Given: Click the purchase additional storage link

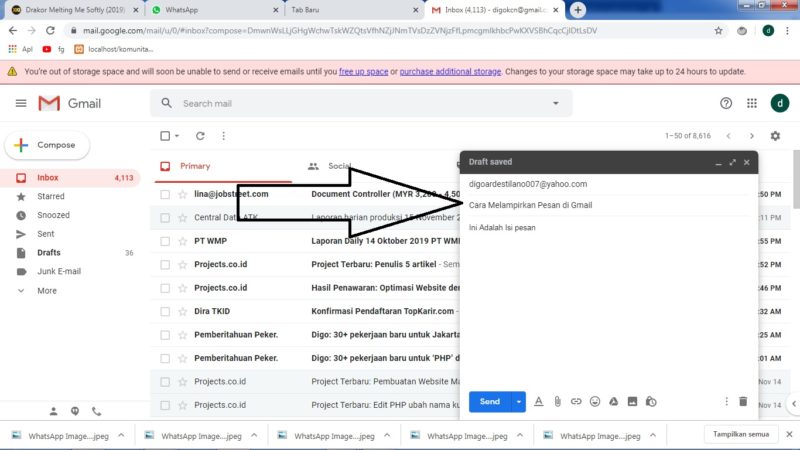Looking at the screenshot, I should (450, 72).
